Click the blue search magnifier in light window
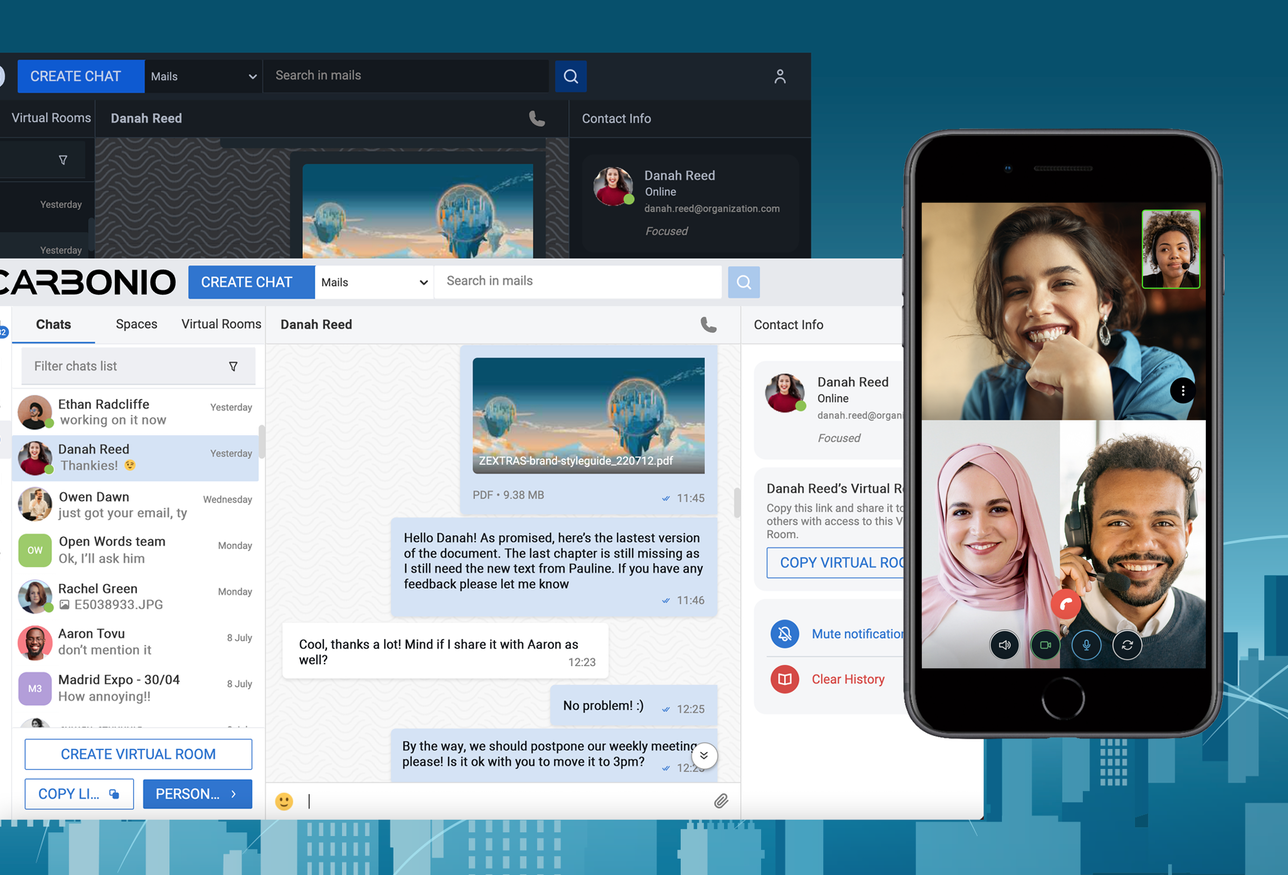The width and height of the screenshot is (1288, 875). pyautogui.click(x=743, y=282)
